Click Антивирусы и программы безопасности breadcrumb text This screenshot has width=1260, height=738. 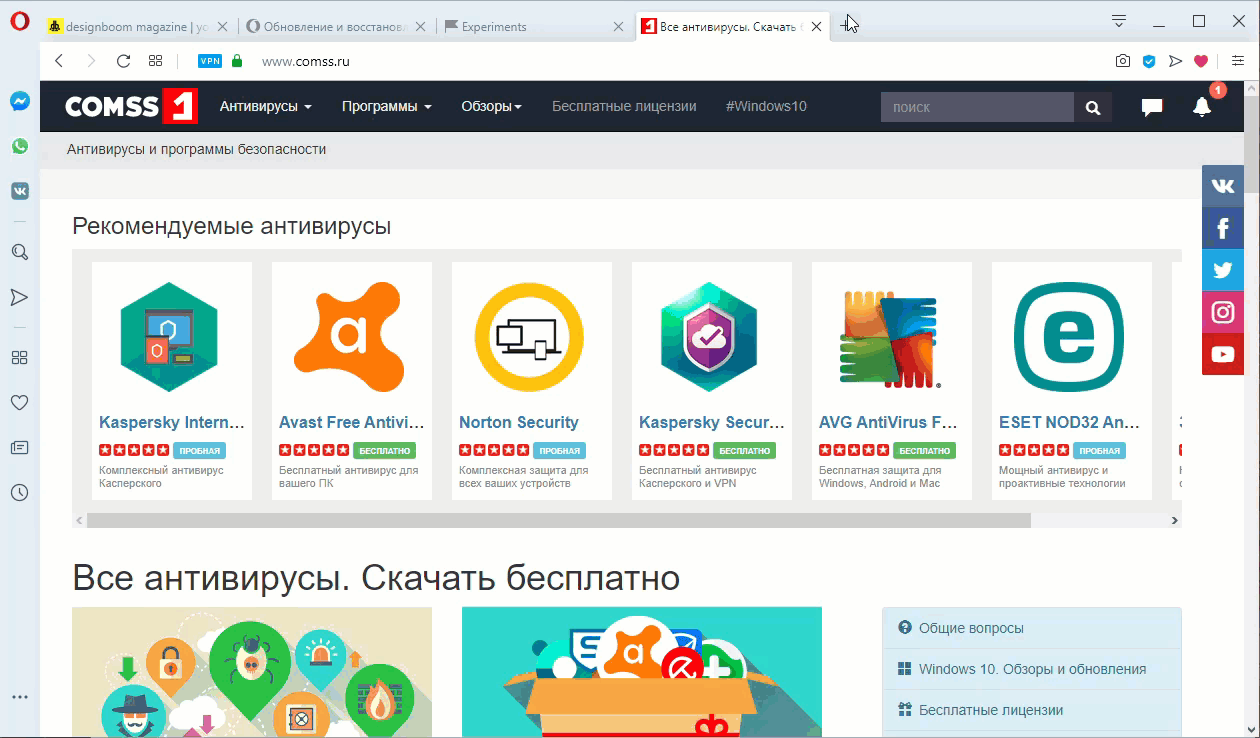[197, 149]
